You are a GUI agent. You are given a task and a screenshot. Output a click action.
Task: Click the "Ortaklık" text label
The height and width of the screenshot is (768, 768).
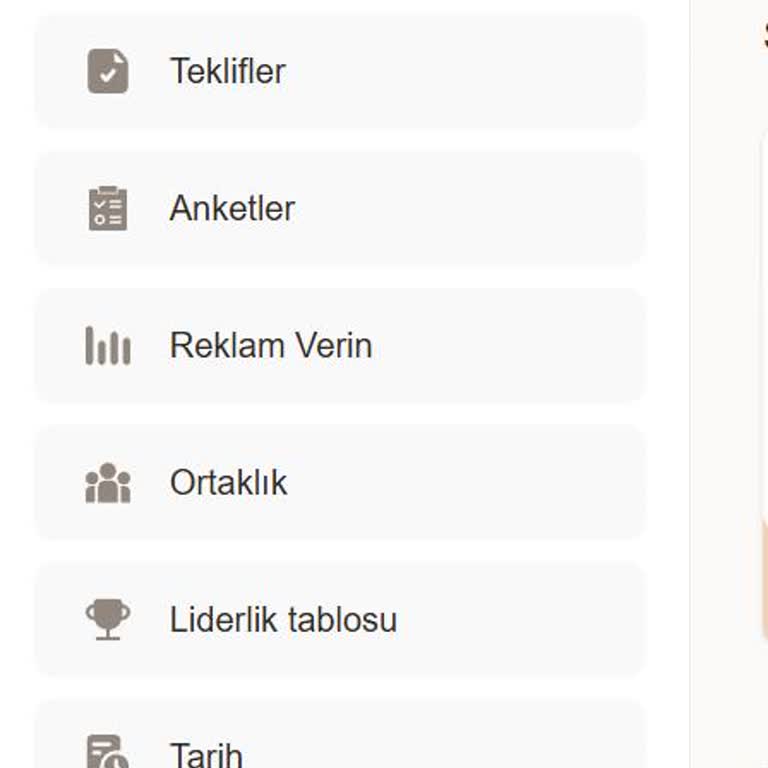pos(228,483)
